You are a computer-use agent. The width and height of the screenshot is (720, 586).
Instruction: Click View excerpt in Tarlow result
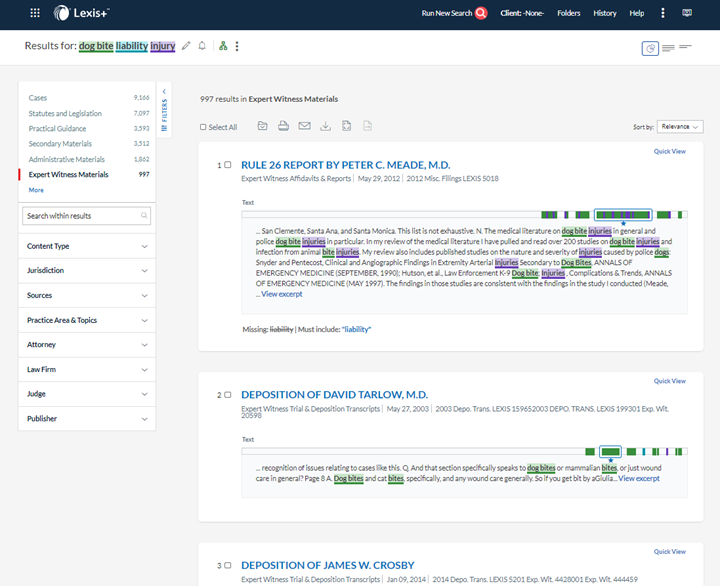point(639,479)
